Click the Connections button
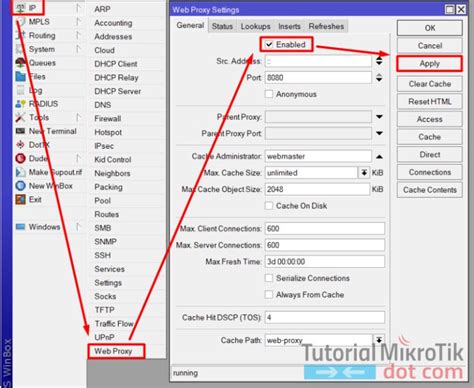474x388 pixels. point(430,172)
